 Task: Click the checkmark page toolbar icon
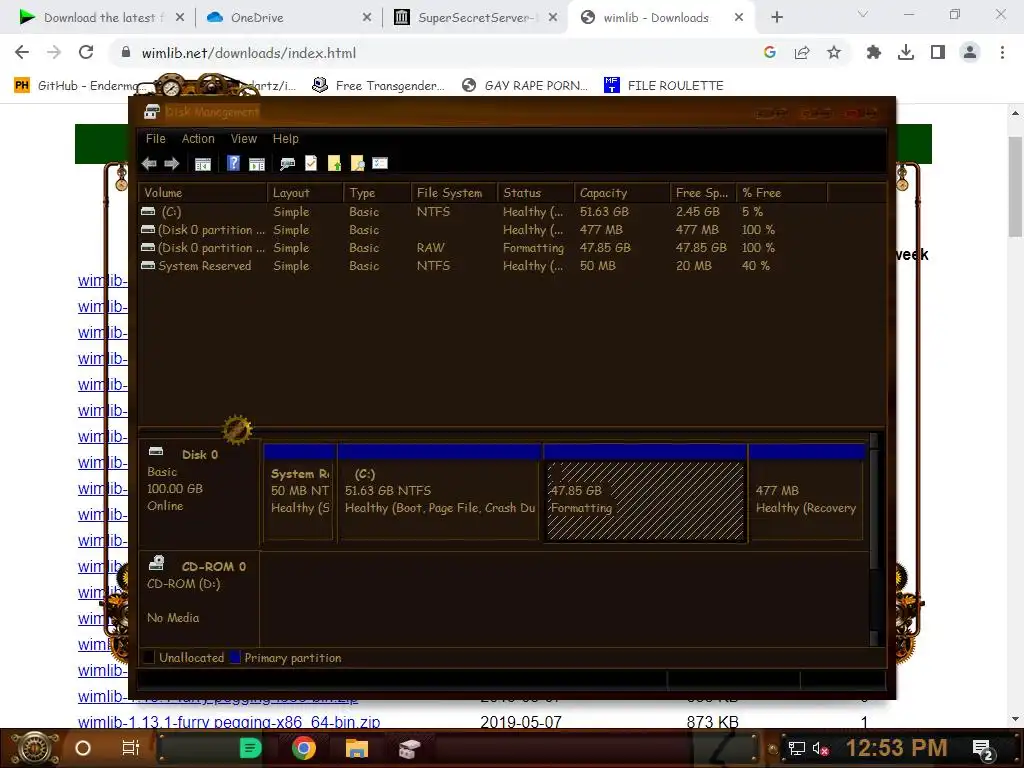point(311,163)
